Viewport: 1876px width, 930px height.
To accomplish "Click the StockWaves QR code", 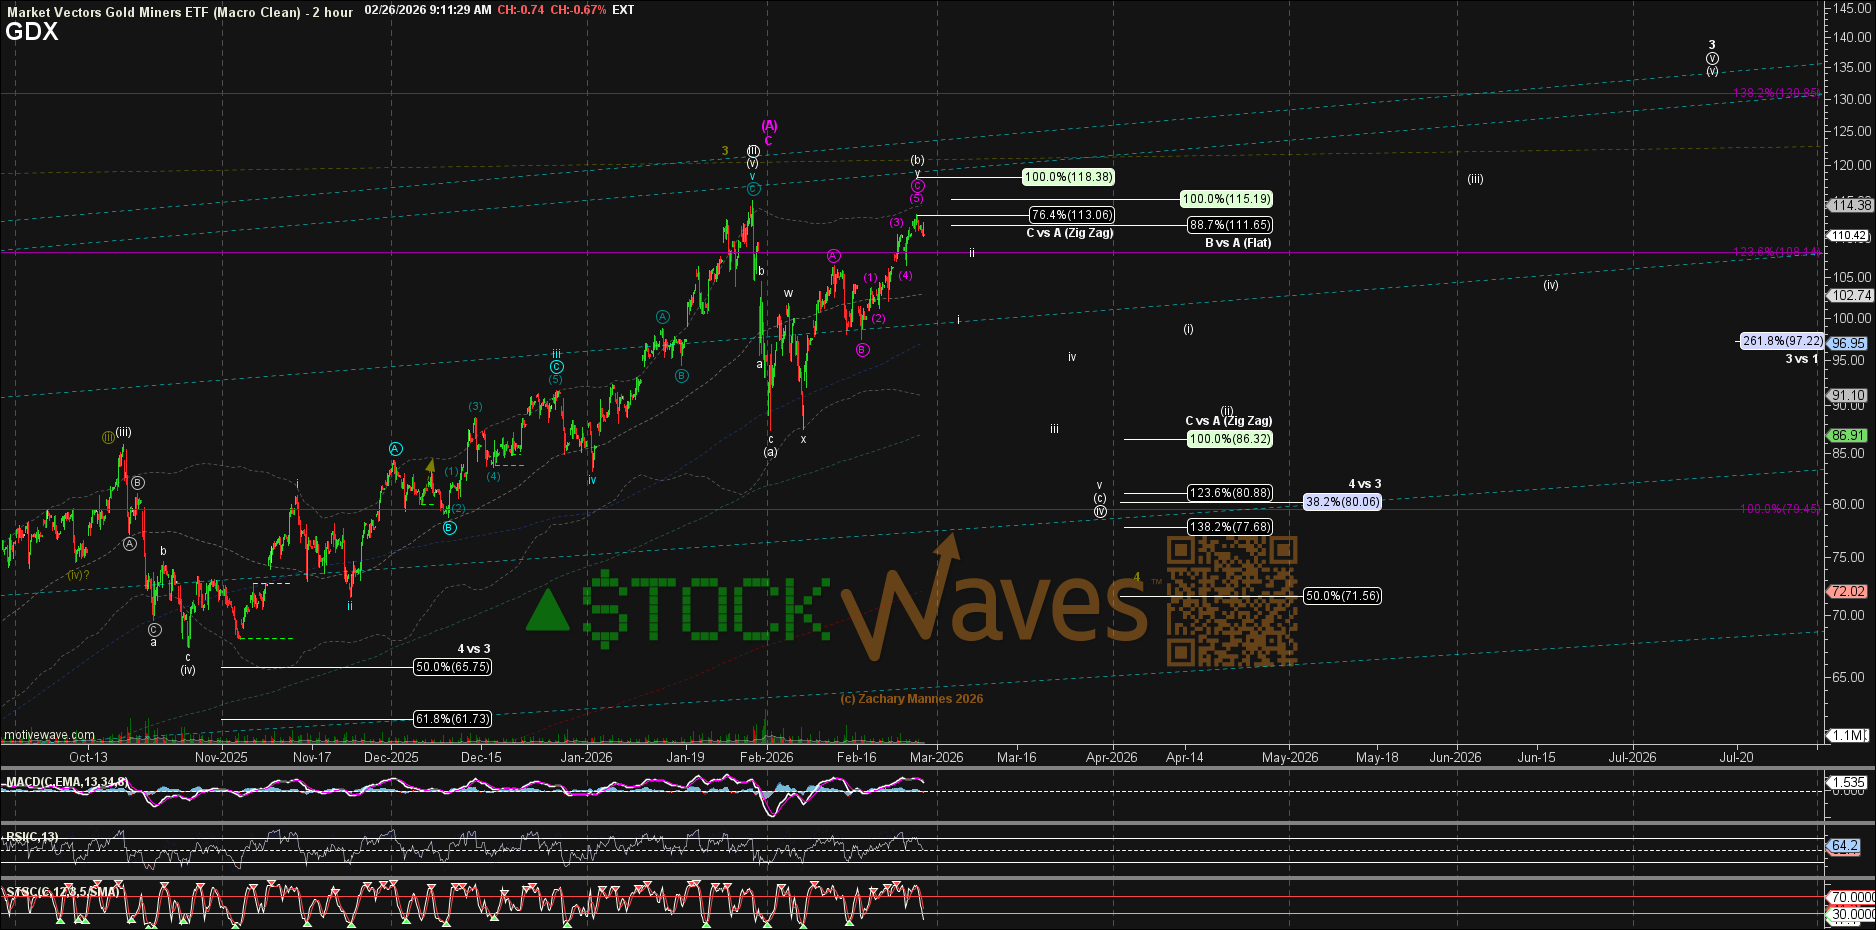I will click(x=1232, y=600).
